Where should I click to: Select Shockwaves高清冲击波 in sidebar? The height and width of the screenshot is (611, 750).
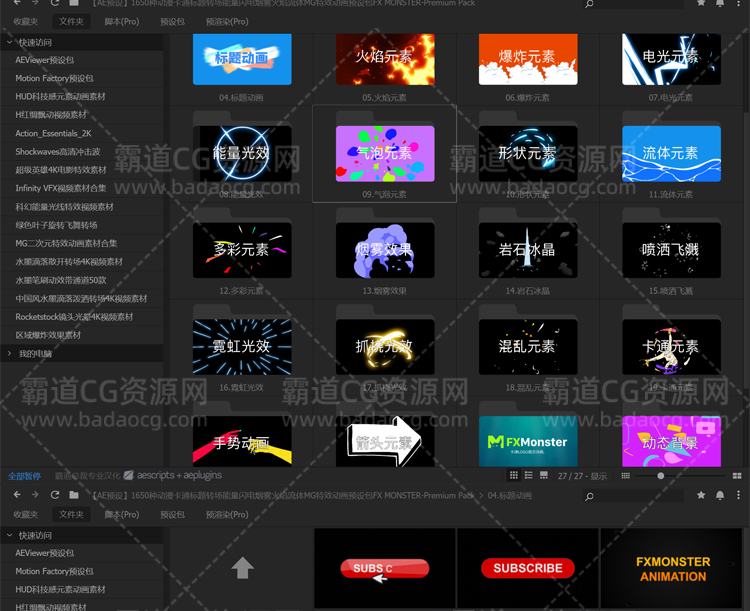(82, 151)
